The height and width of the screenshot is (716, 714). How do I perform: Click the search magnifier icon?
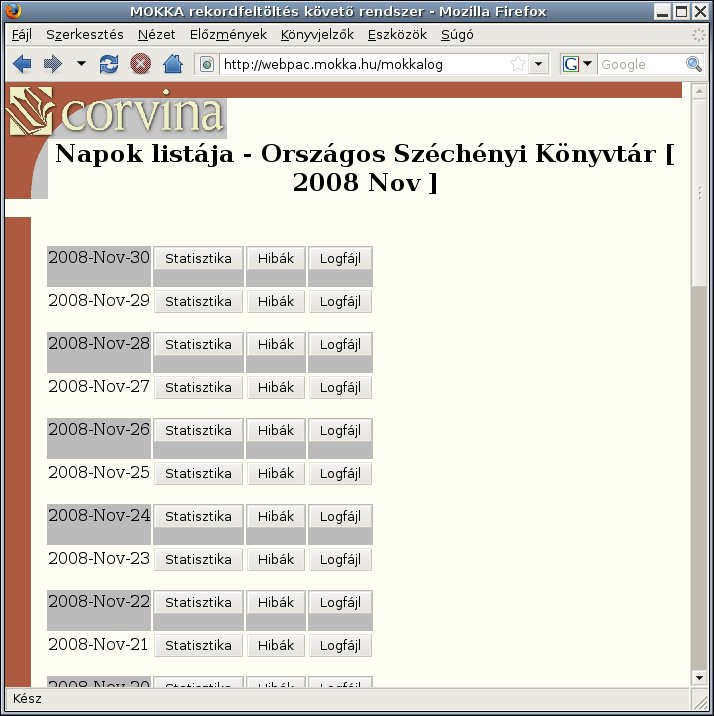pyautogui.click(x=694, y=64)
